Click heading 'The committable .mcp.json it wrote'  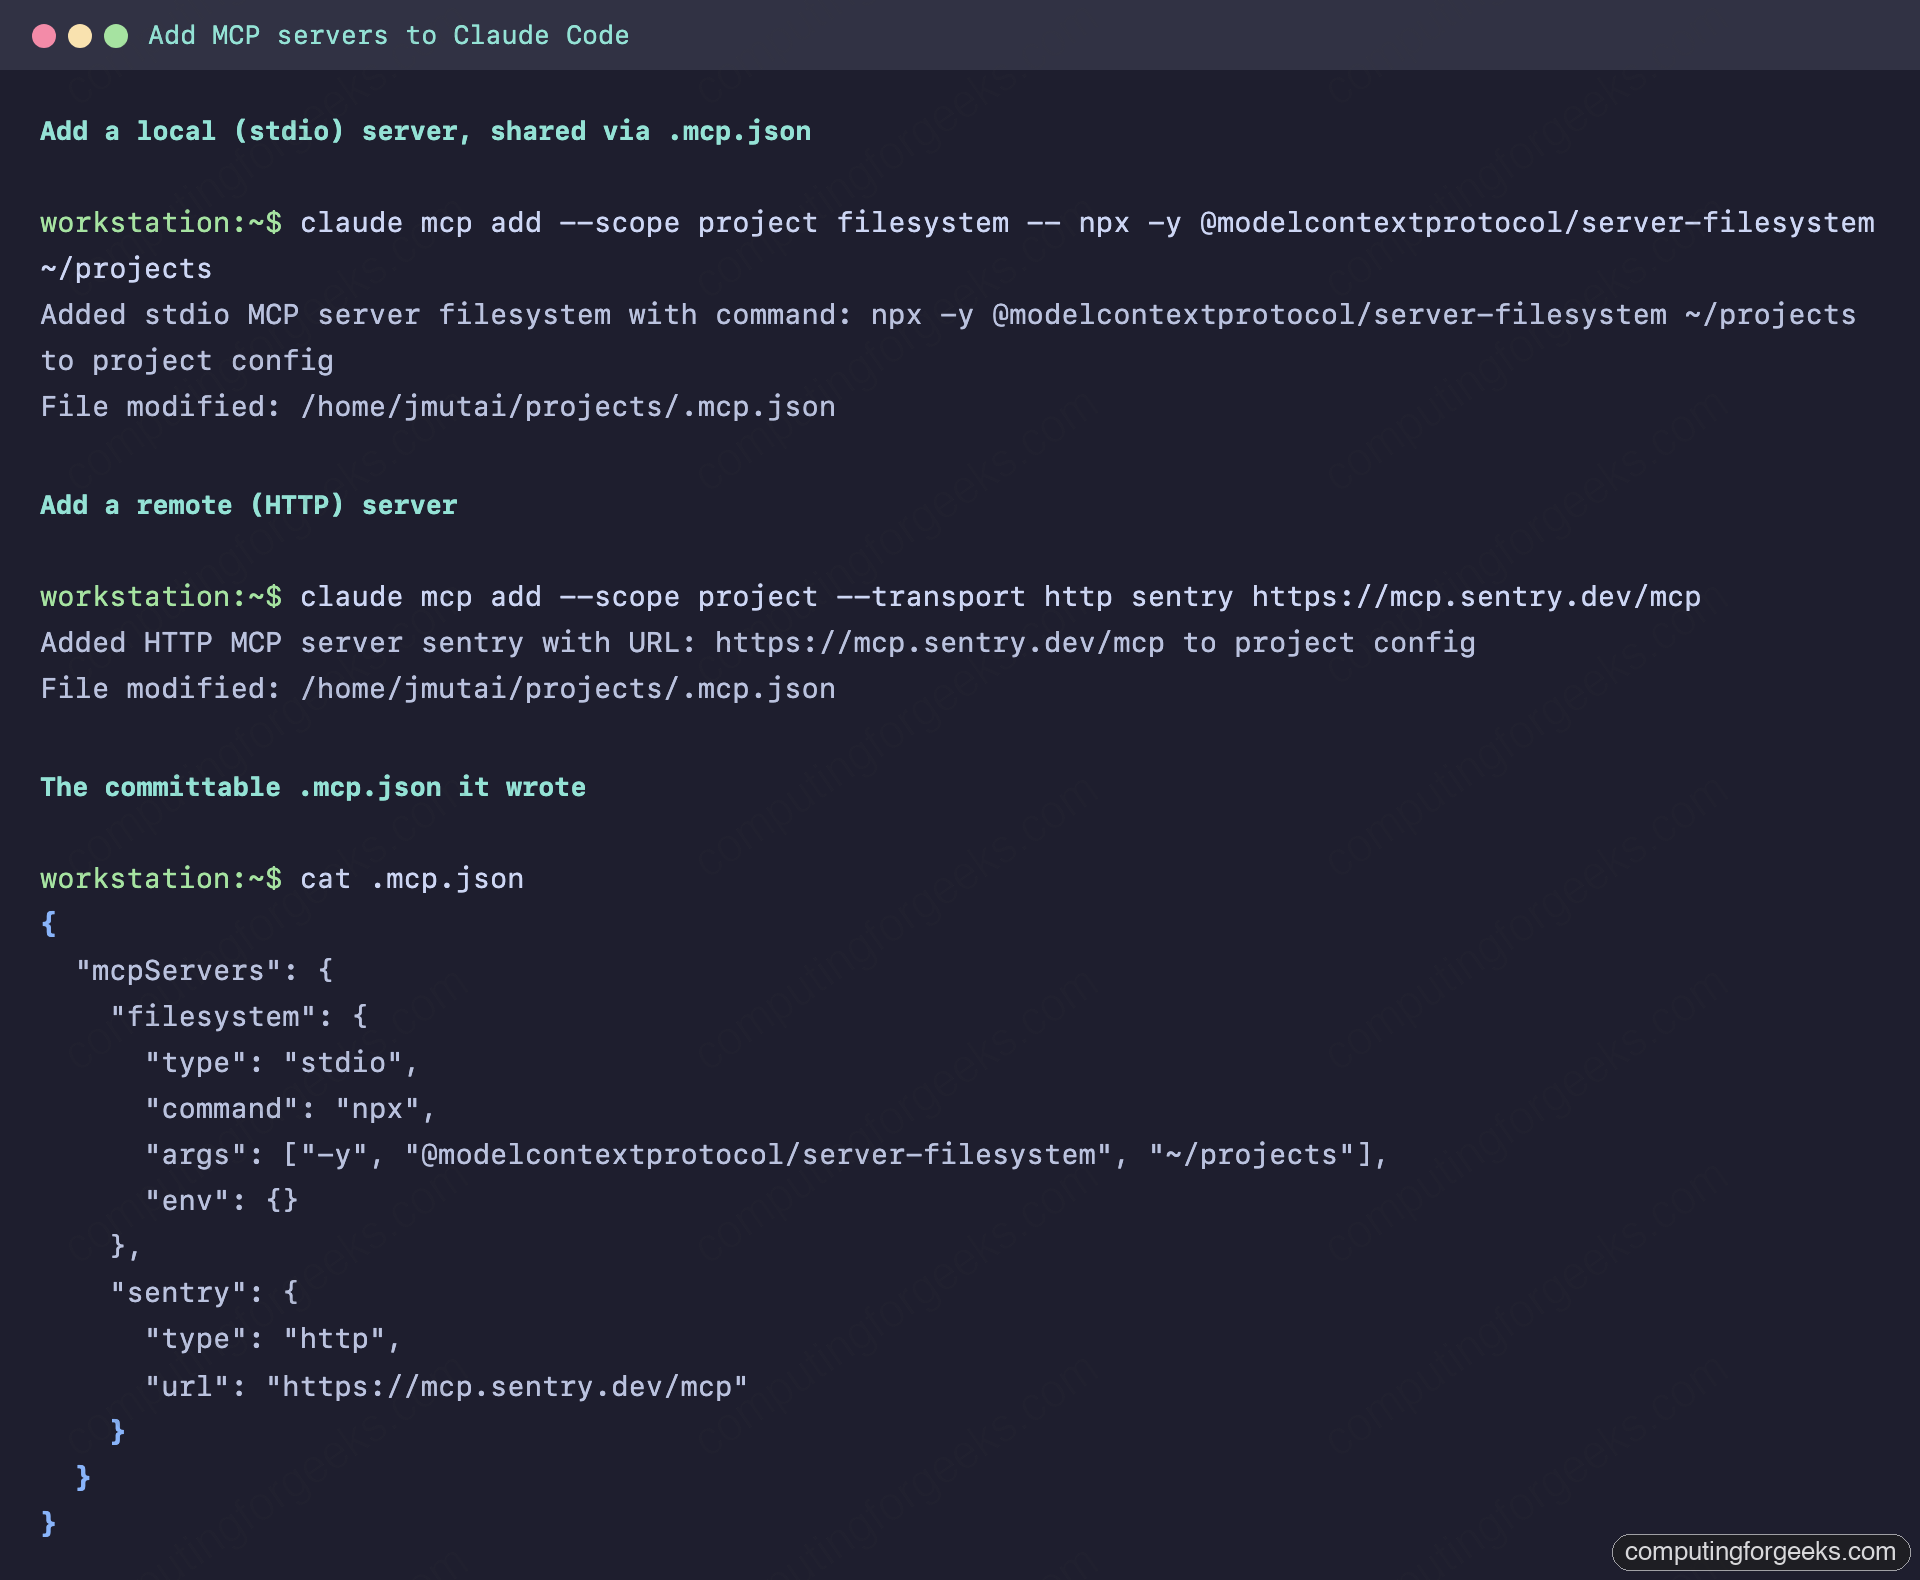click(313, 787)
